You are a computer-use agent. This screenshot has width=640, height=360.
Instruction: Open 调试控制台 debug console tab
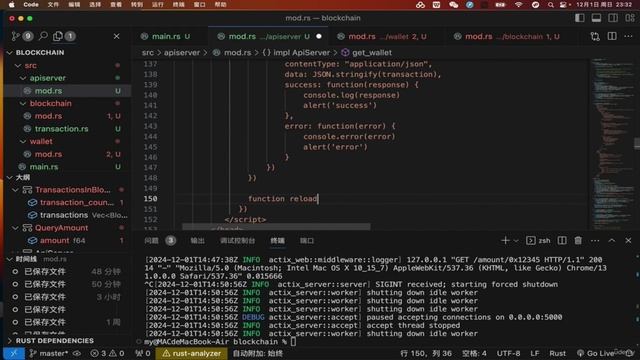(238, 240)
